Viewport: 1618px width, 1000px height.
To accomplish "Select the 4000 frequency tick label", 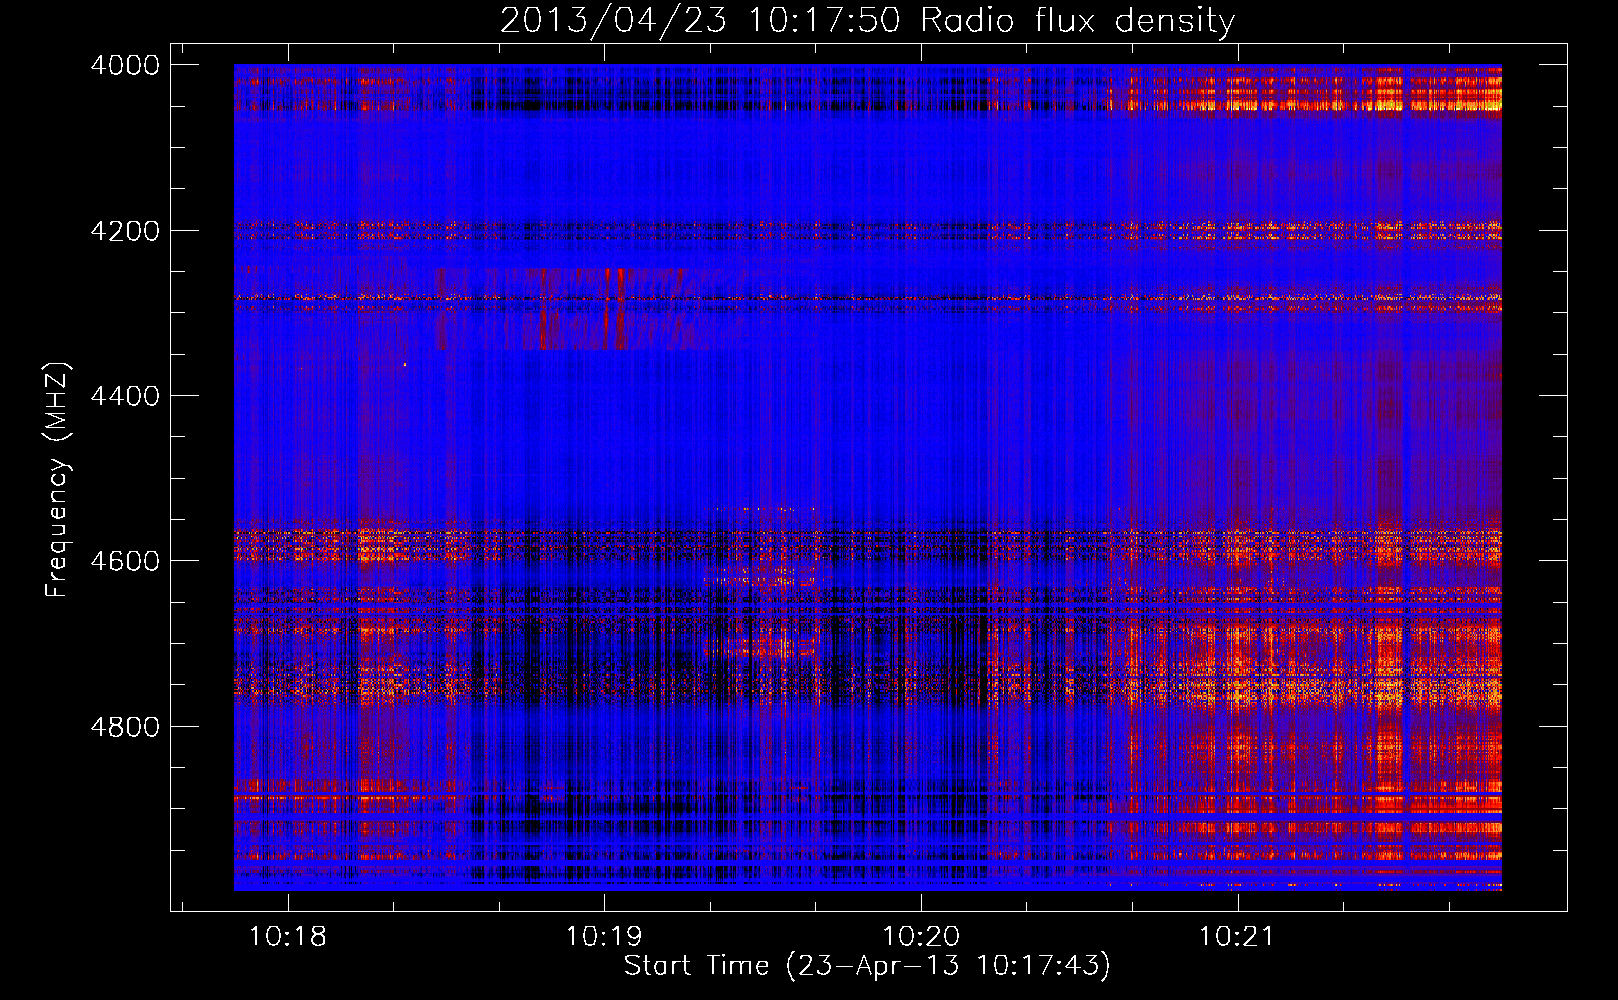I will (125, 65).
